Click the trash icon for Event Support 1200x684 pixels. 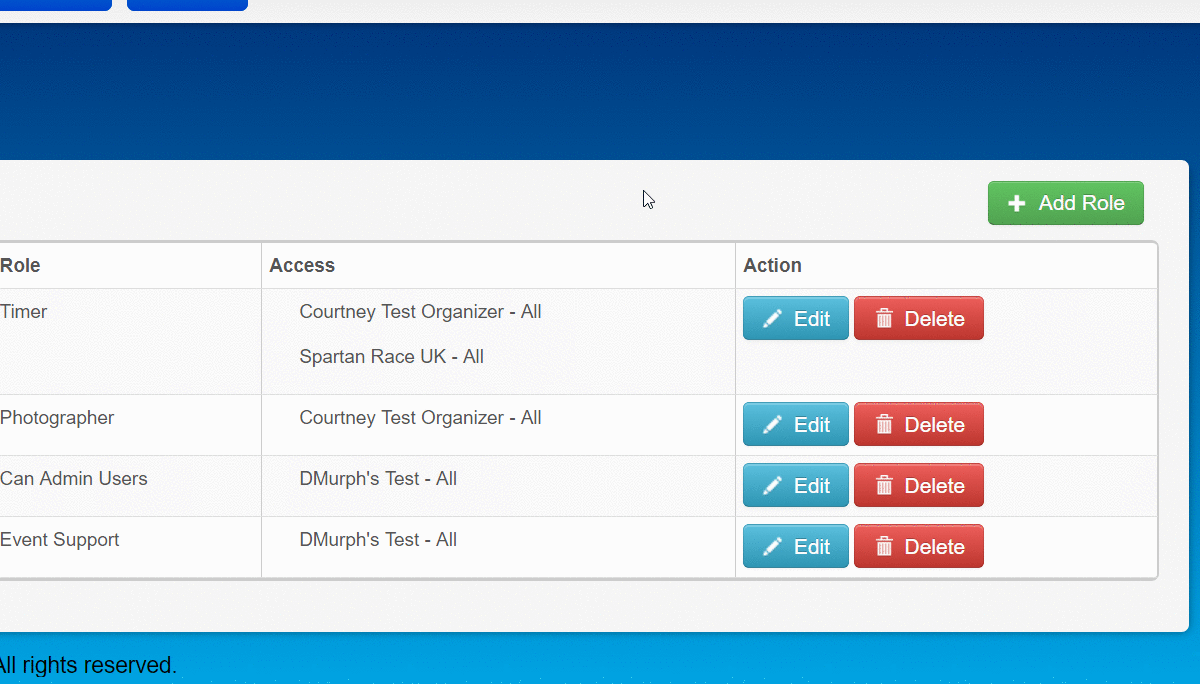(x=884, y=547)
